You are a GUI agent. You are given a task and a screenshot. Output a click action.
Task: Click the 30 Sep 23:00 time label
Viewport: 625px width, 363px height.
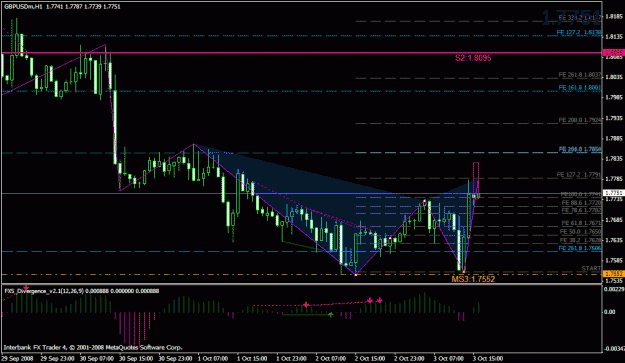[x=176, y=358]
